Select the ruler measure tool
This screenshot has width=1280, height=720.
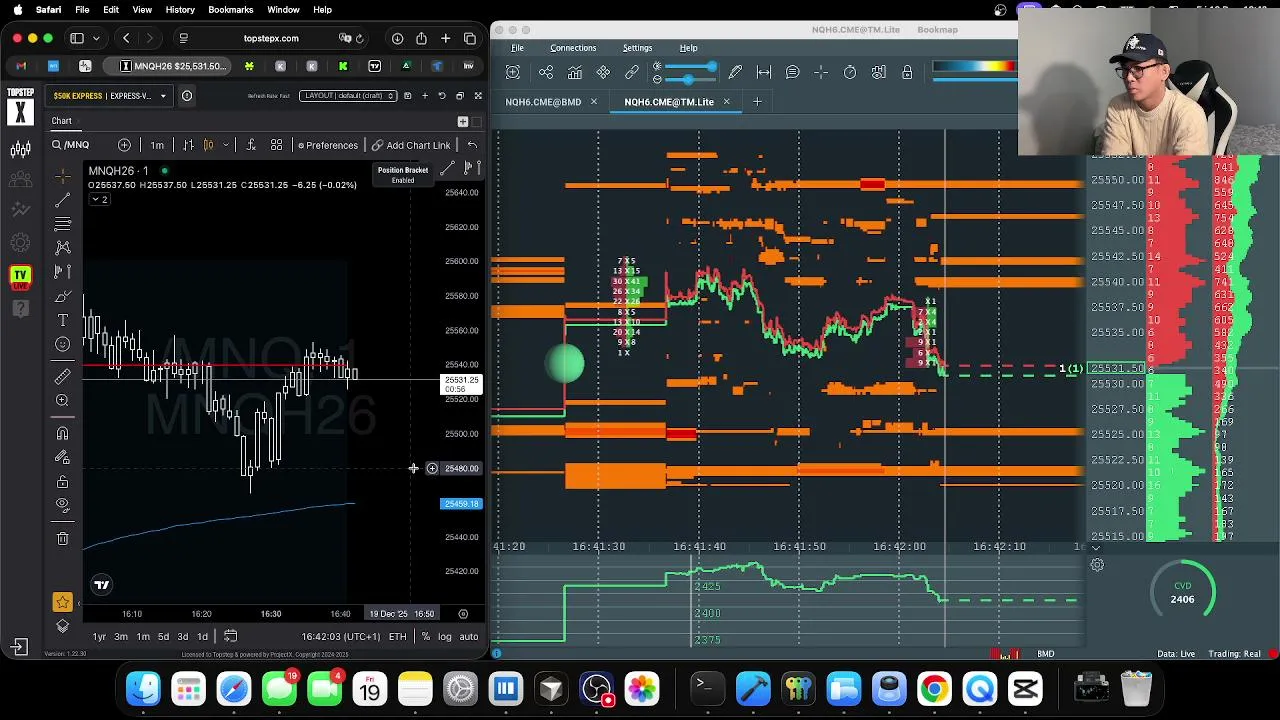pyautogui.click(x=62, y=376)
